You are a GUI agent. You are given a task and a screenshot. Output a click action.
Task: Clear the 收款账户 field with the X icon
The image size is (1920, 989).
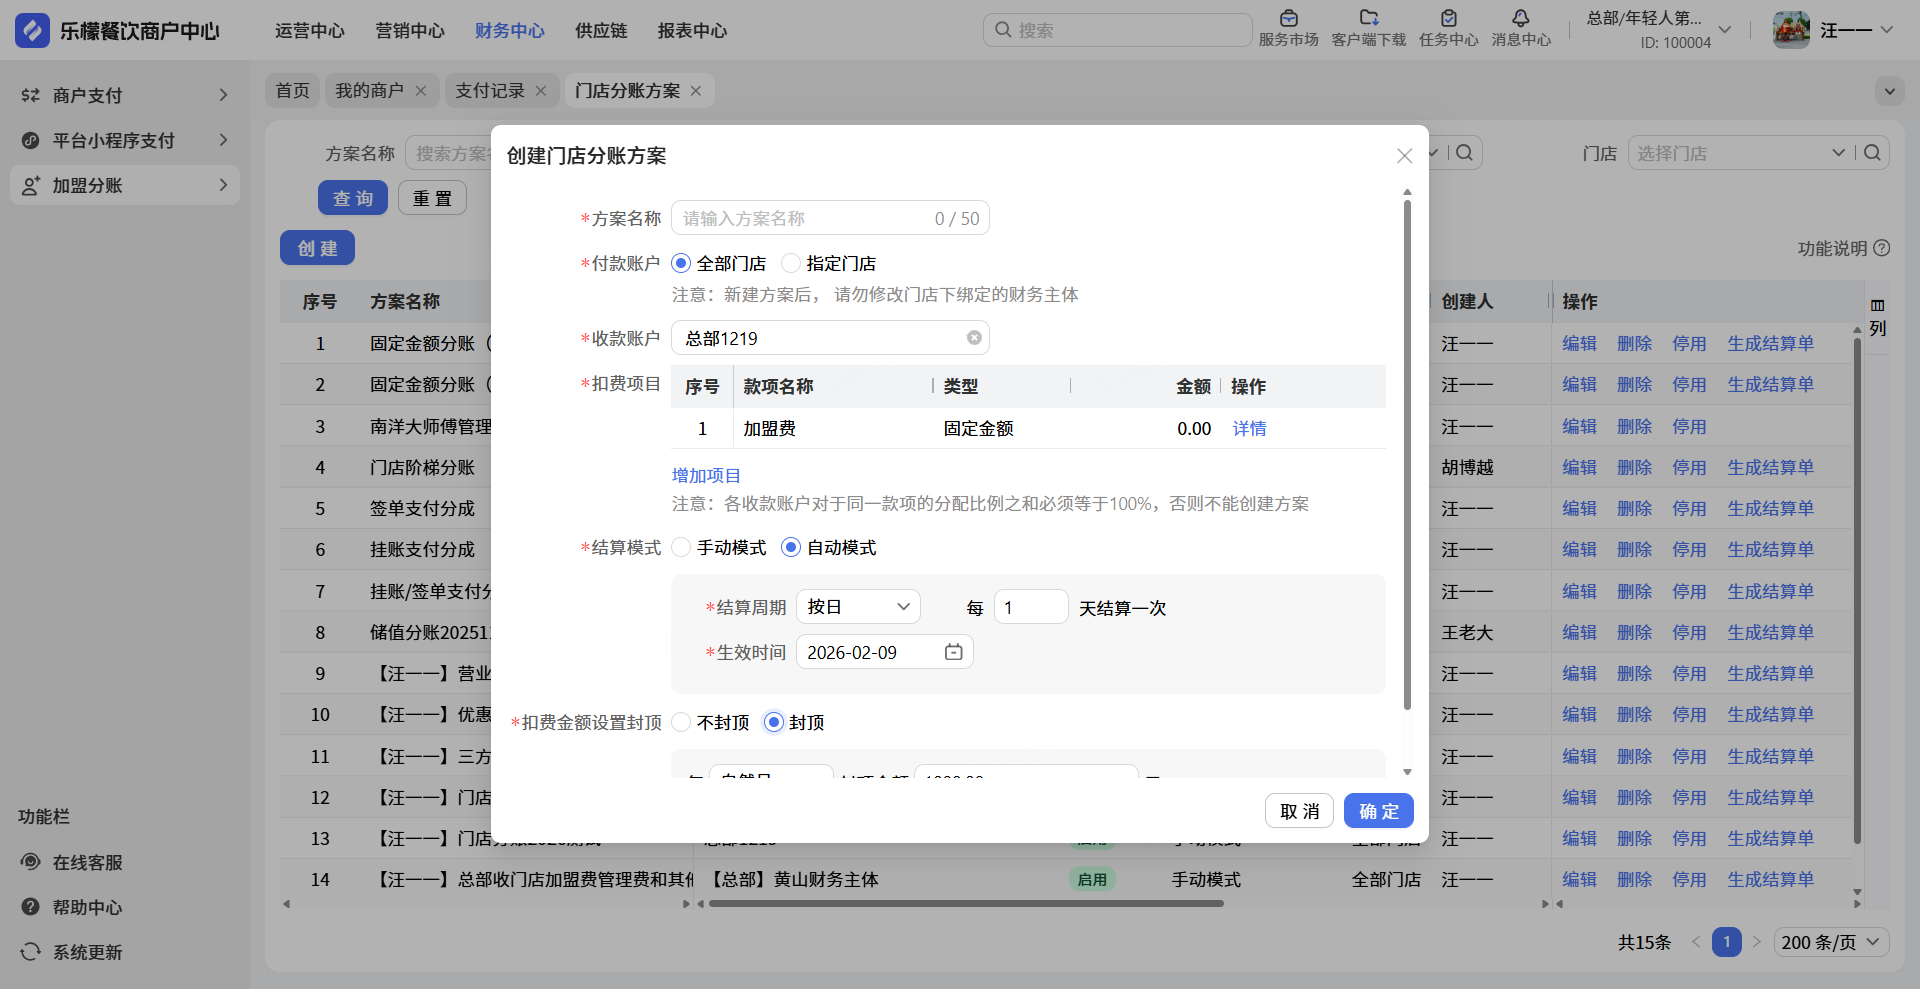pyautogui.click(x=974, y=338)
